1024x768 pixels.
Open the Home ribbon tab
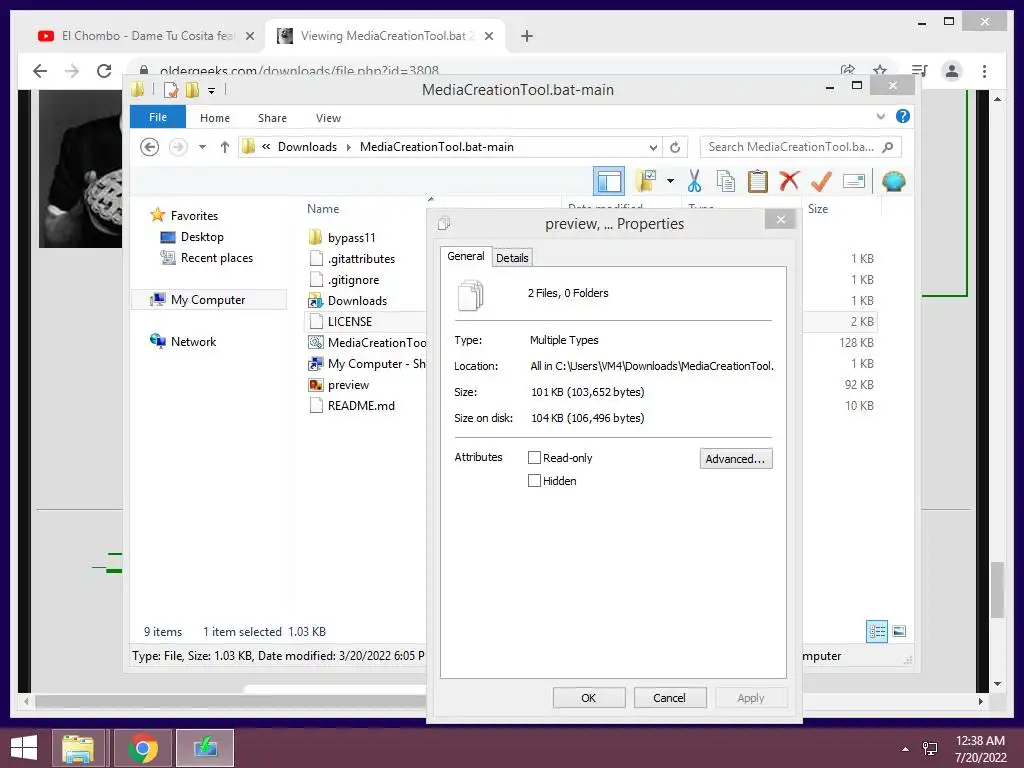tap(215, 118)
